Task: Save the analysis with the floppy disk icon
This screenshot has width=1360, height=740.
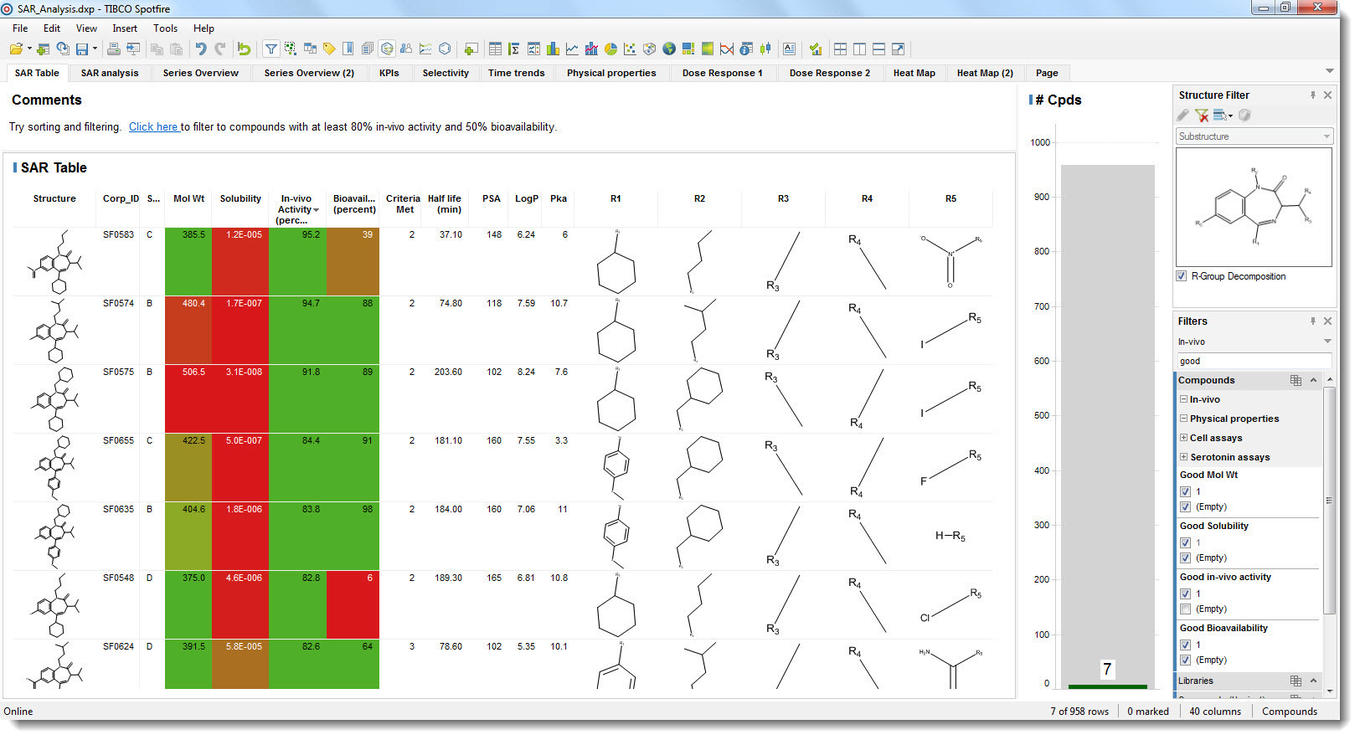Action: (81, 48)
